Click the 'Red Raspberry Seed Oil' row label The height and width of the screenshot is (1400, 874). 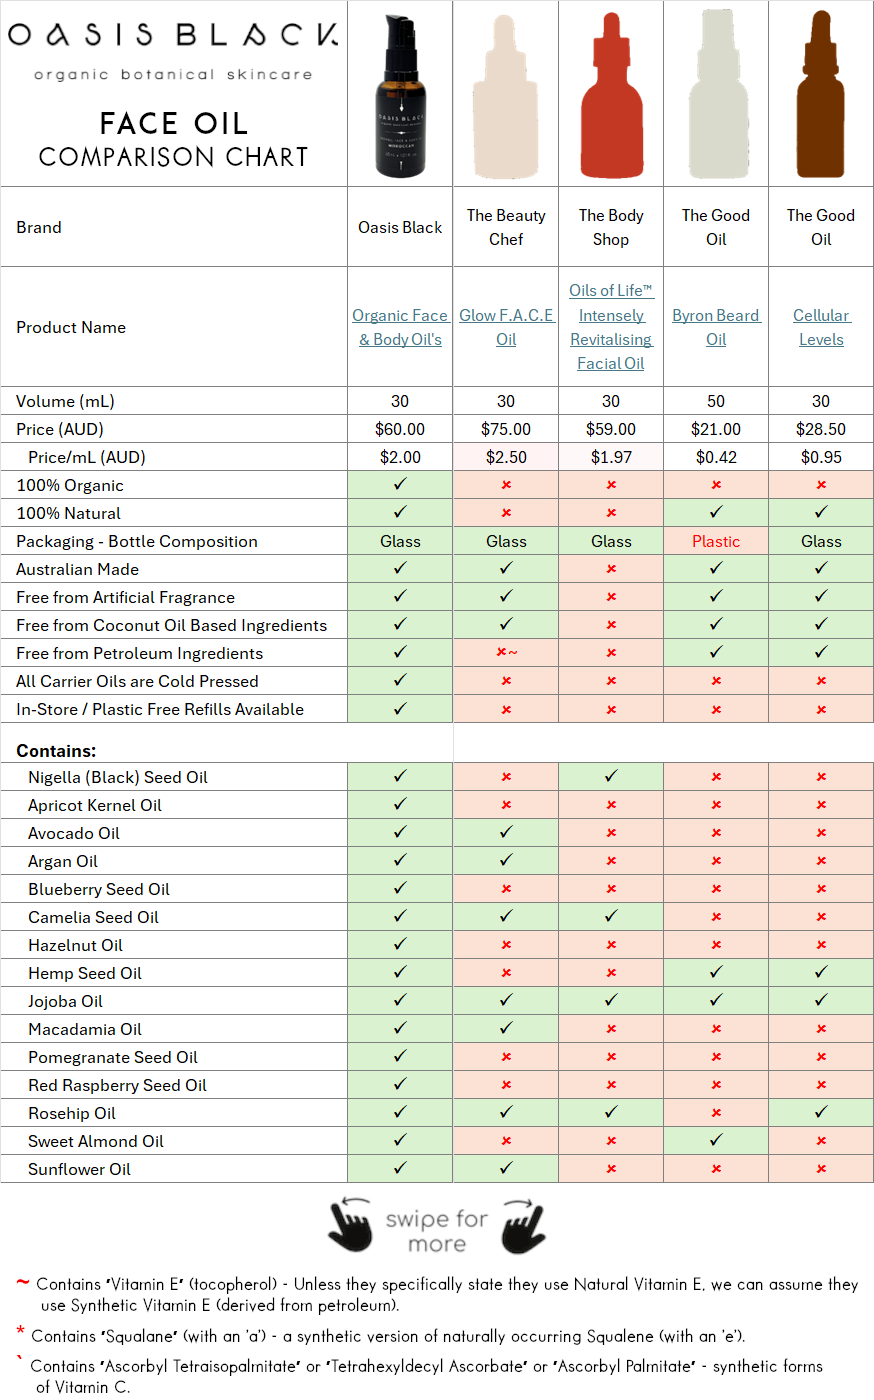click(x=117, y=1085)
